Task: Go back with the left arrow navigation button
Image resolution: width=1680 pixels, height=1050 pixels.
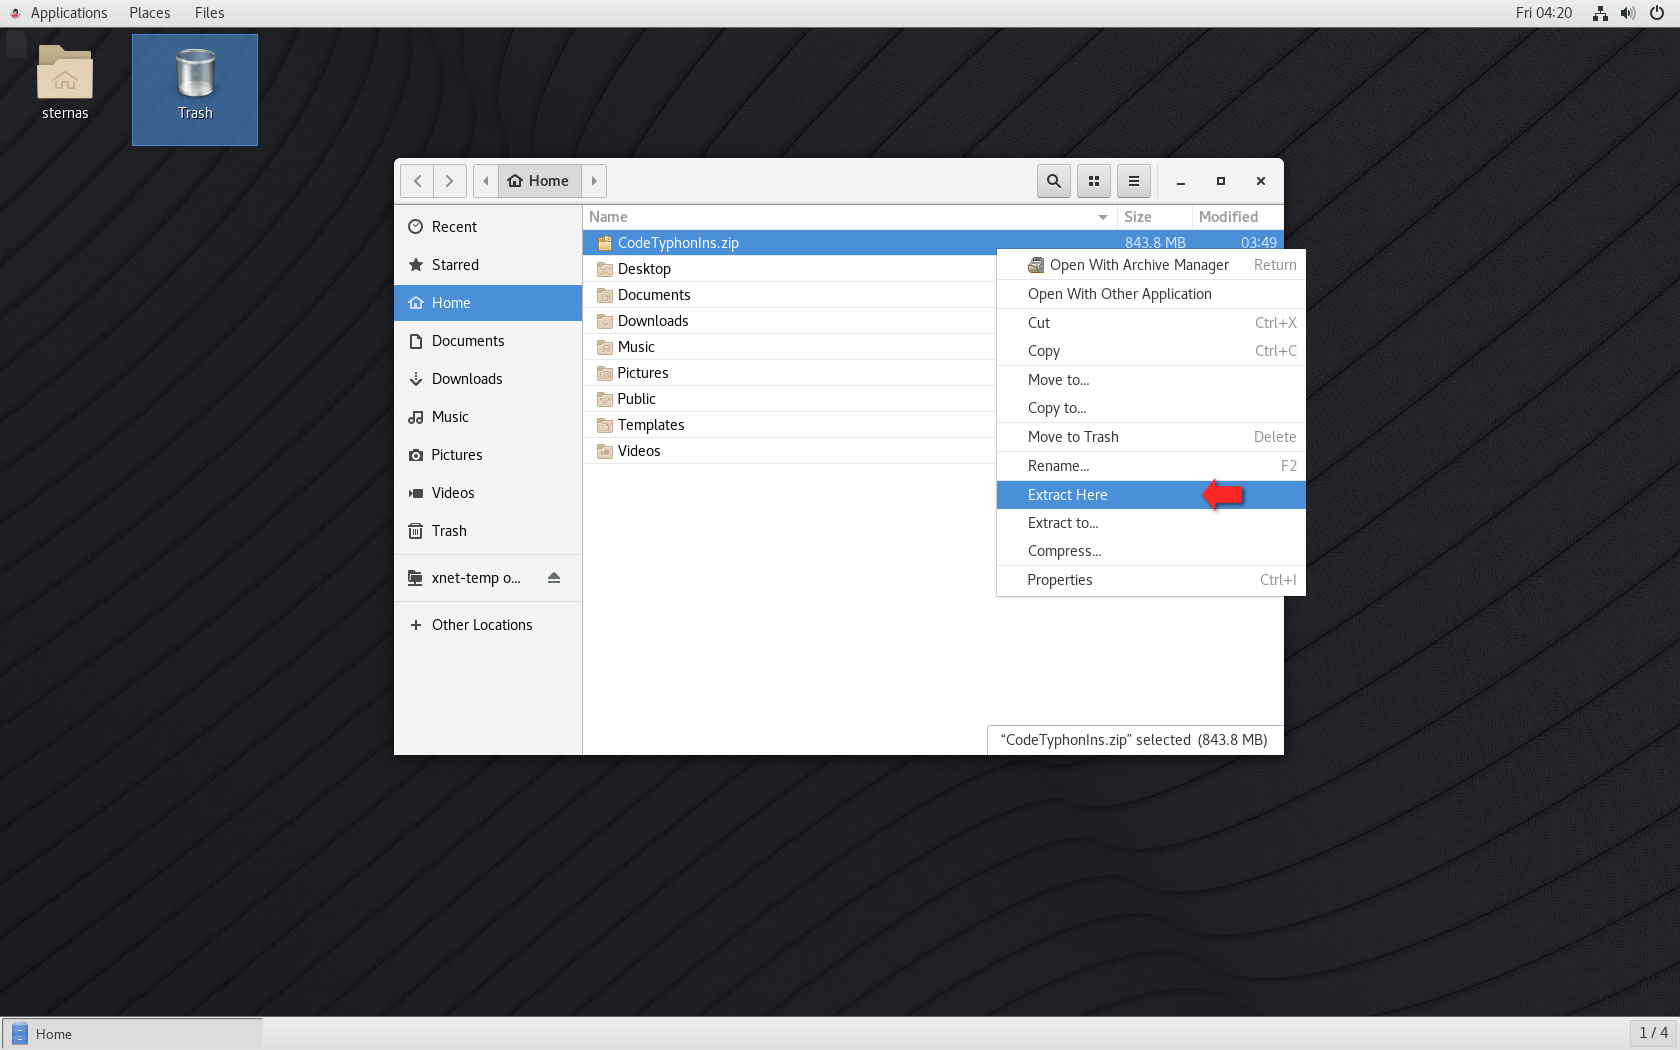Action: click(x=418, y=181)
